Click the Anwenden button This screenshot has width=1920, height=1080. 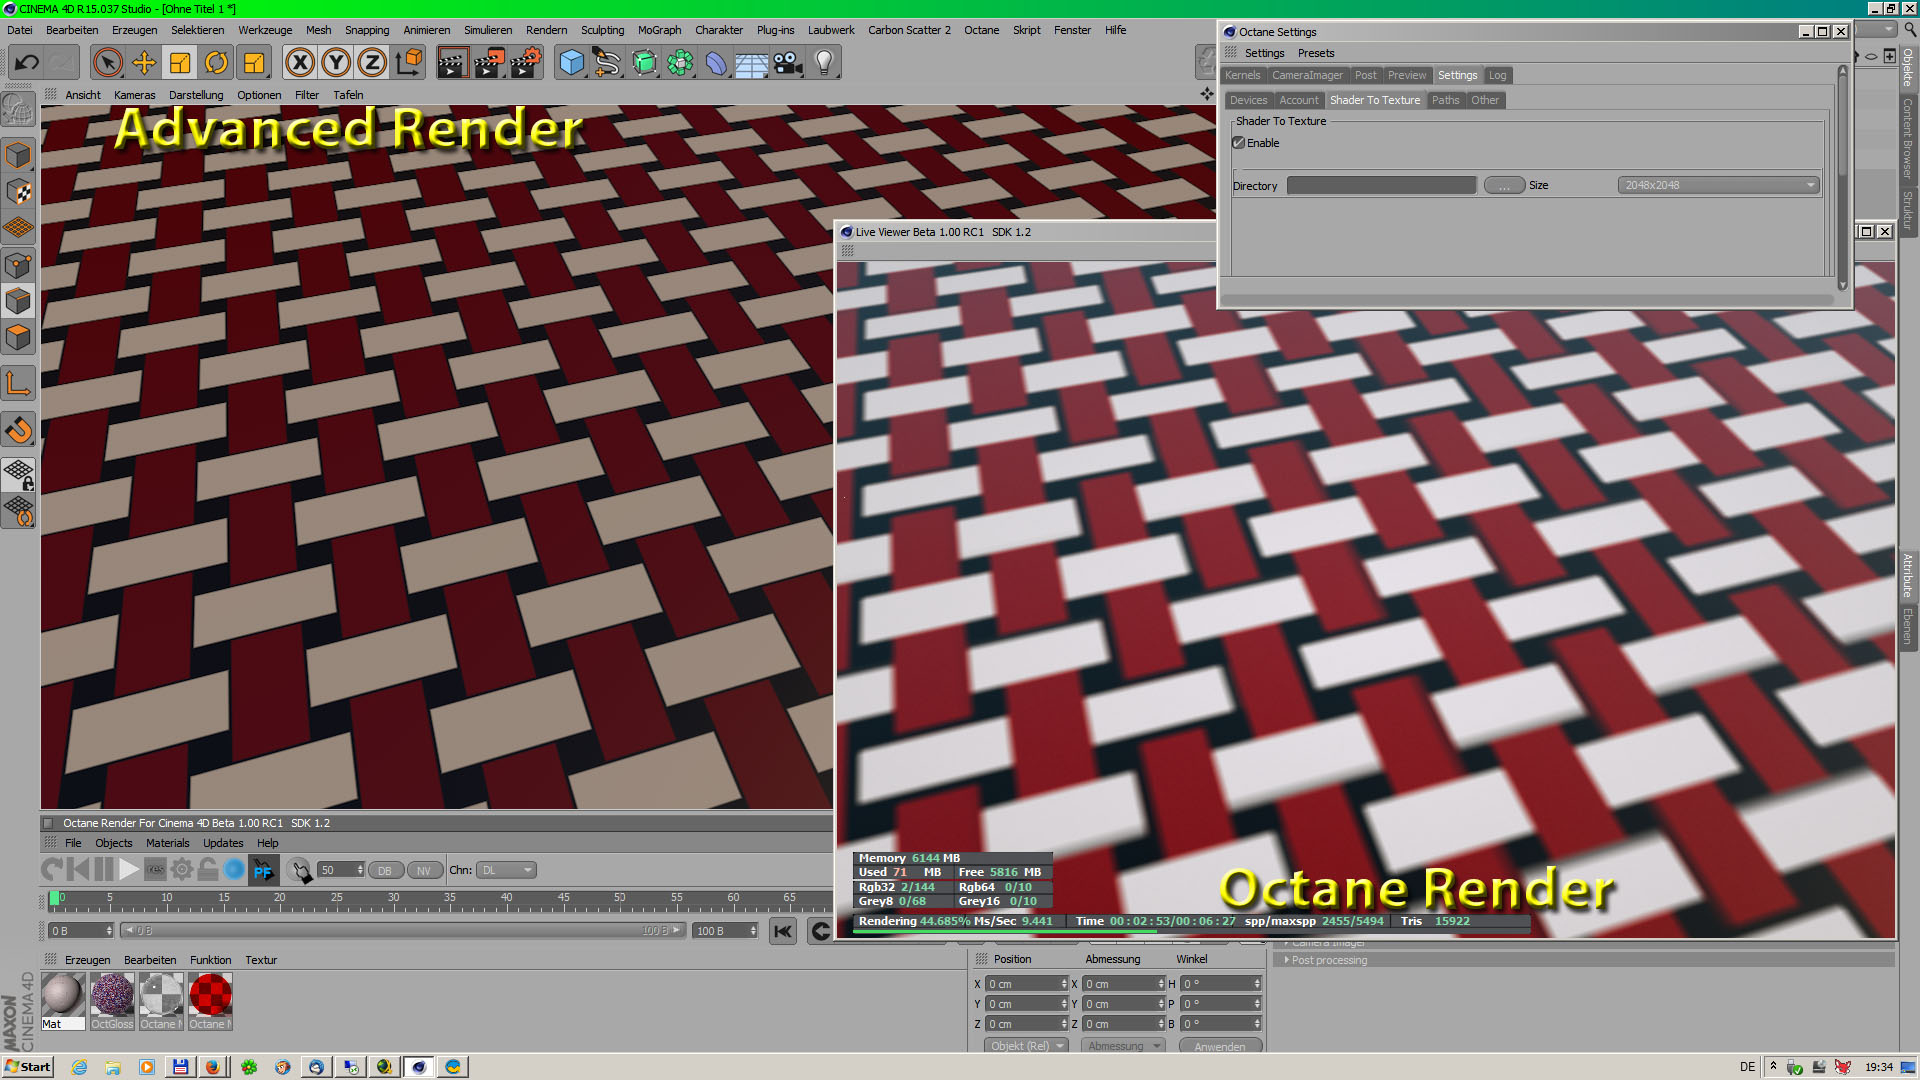1220,1046
